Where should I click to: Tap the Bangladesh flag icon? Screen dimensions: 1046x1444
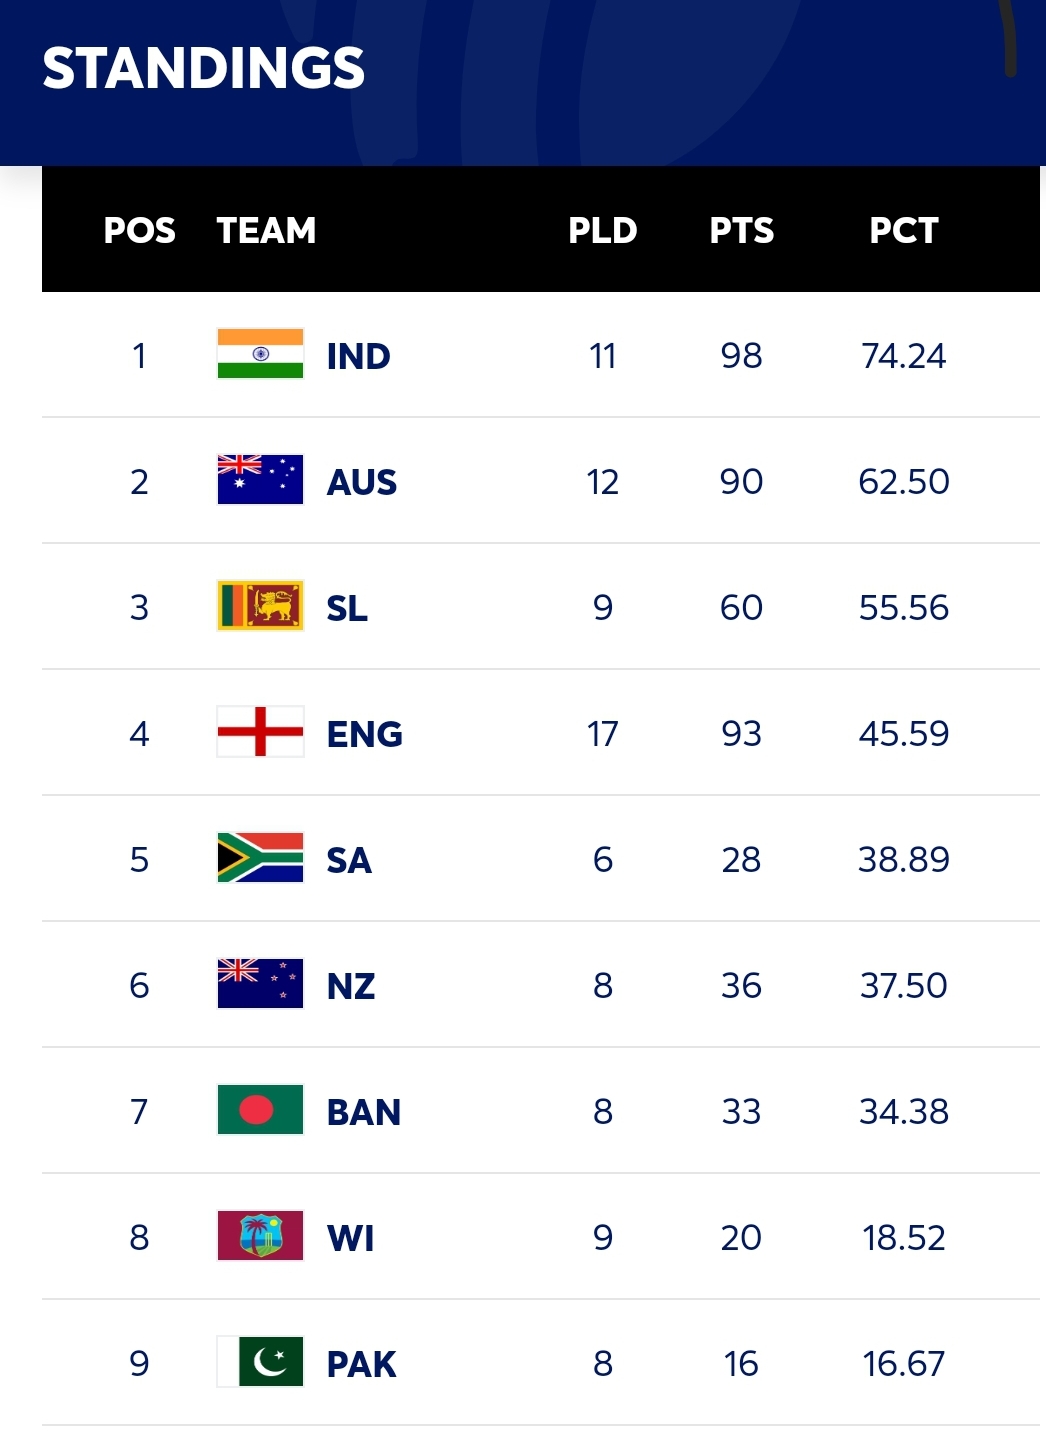pos(260,1110)
